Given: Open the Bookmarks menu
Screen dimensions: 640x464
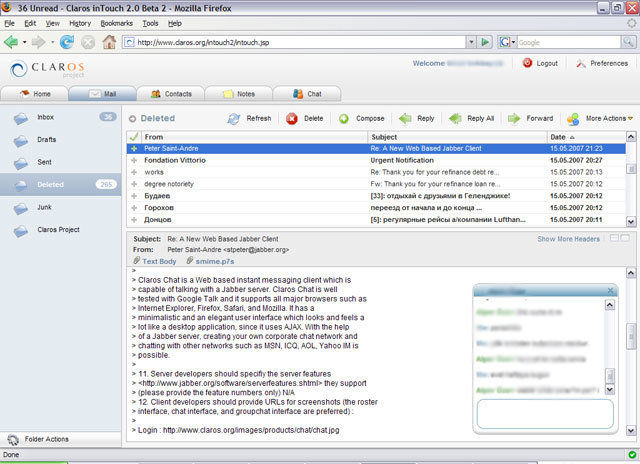Looking at the screenshot, I should [117, 23].
